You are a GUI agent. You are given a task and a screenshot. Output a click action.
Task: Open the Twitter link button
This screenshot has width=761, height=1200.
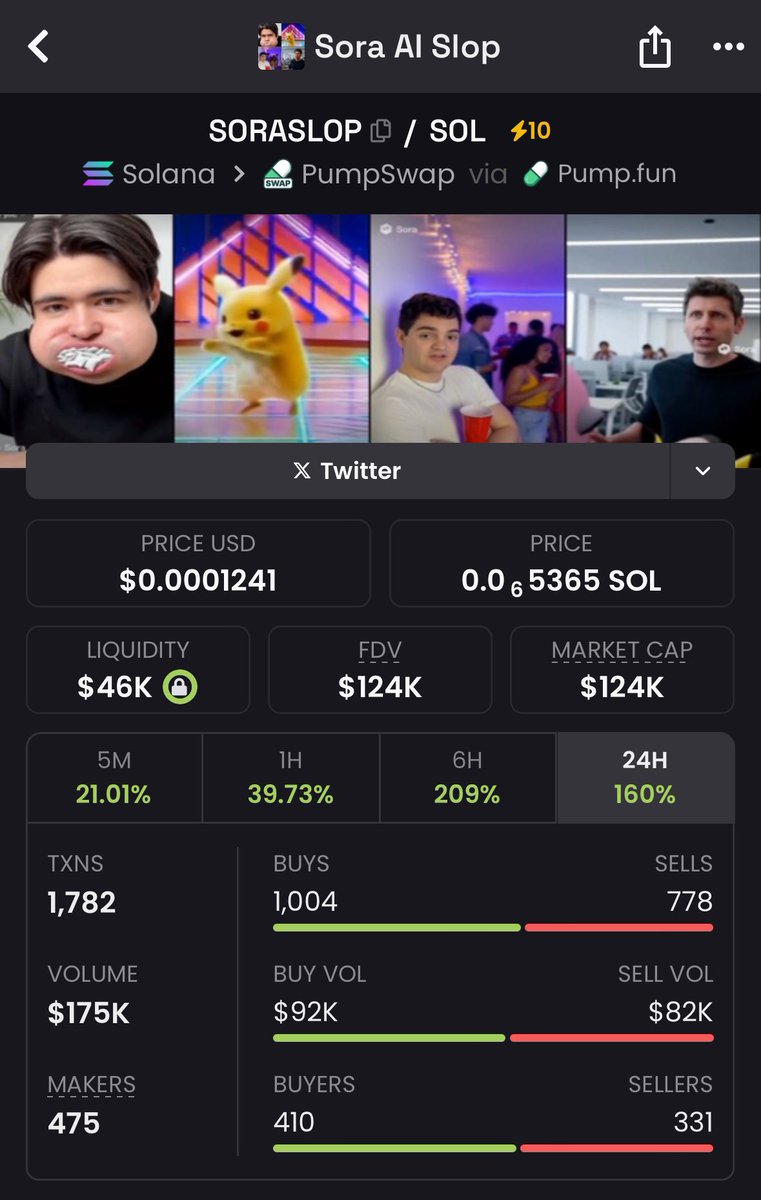click(347, 471)
